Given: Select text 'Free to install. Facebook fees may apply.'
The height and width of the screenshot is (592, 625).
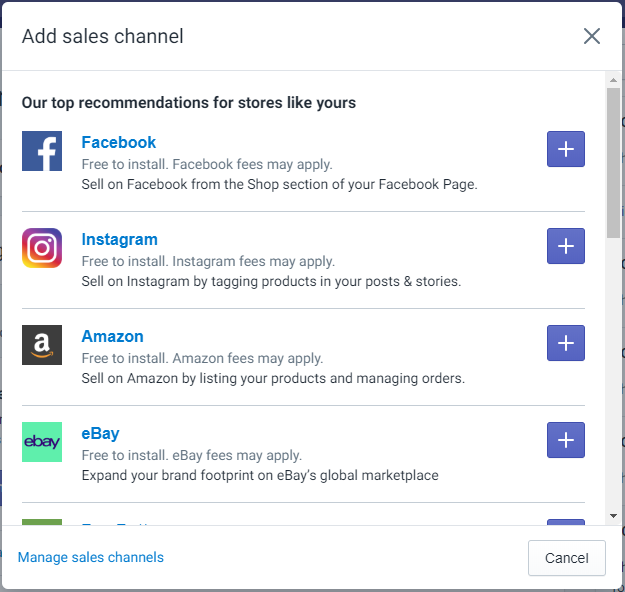Looking at the screenshot, I should 207,164.
